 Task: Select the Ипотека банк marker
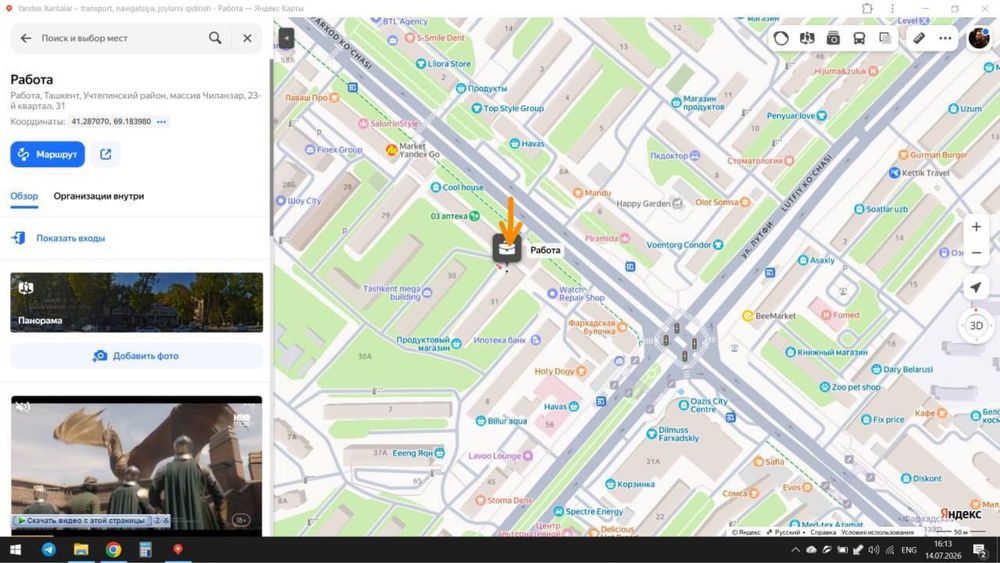coord(507,340)
